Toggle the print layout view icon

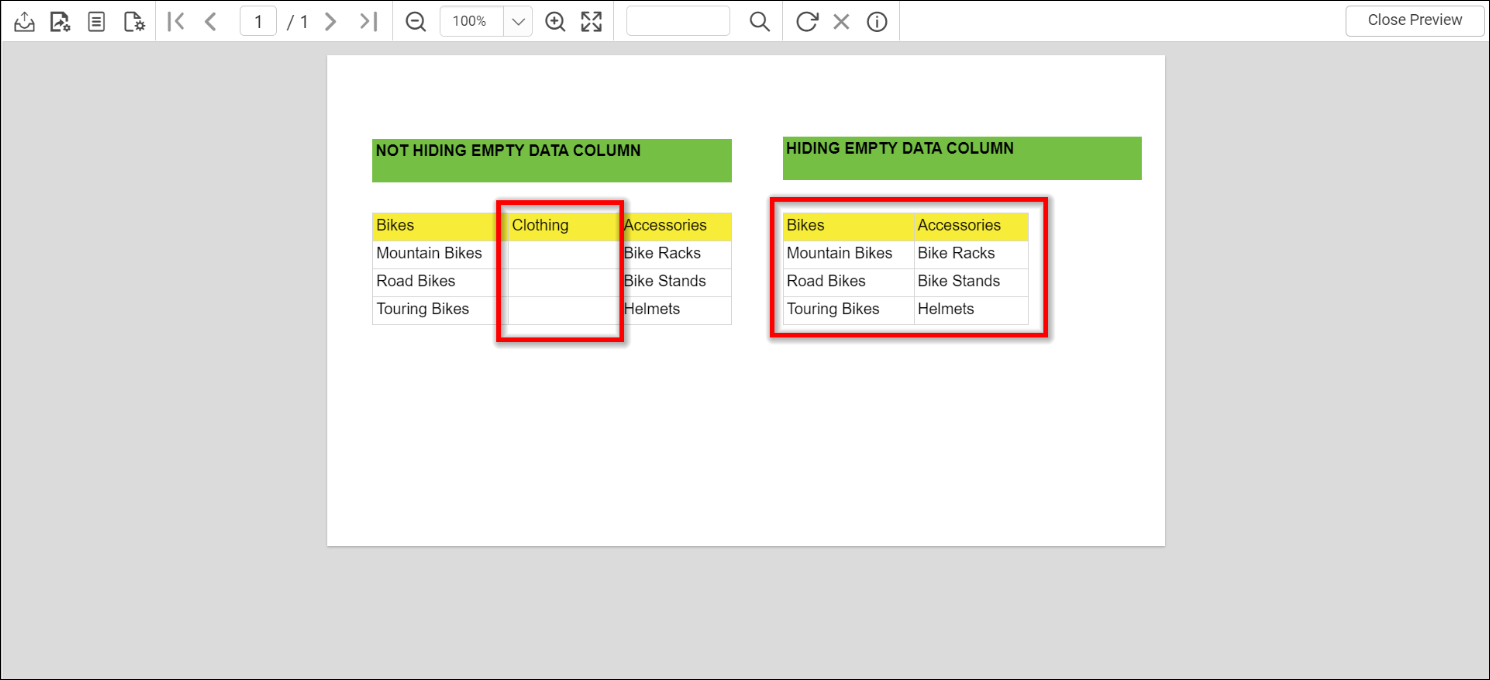tap(96, 21)
